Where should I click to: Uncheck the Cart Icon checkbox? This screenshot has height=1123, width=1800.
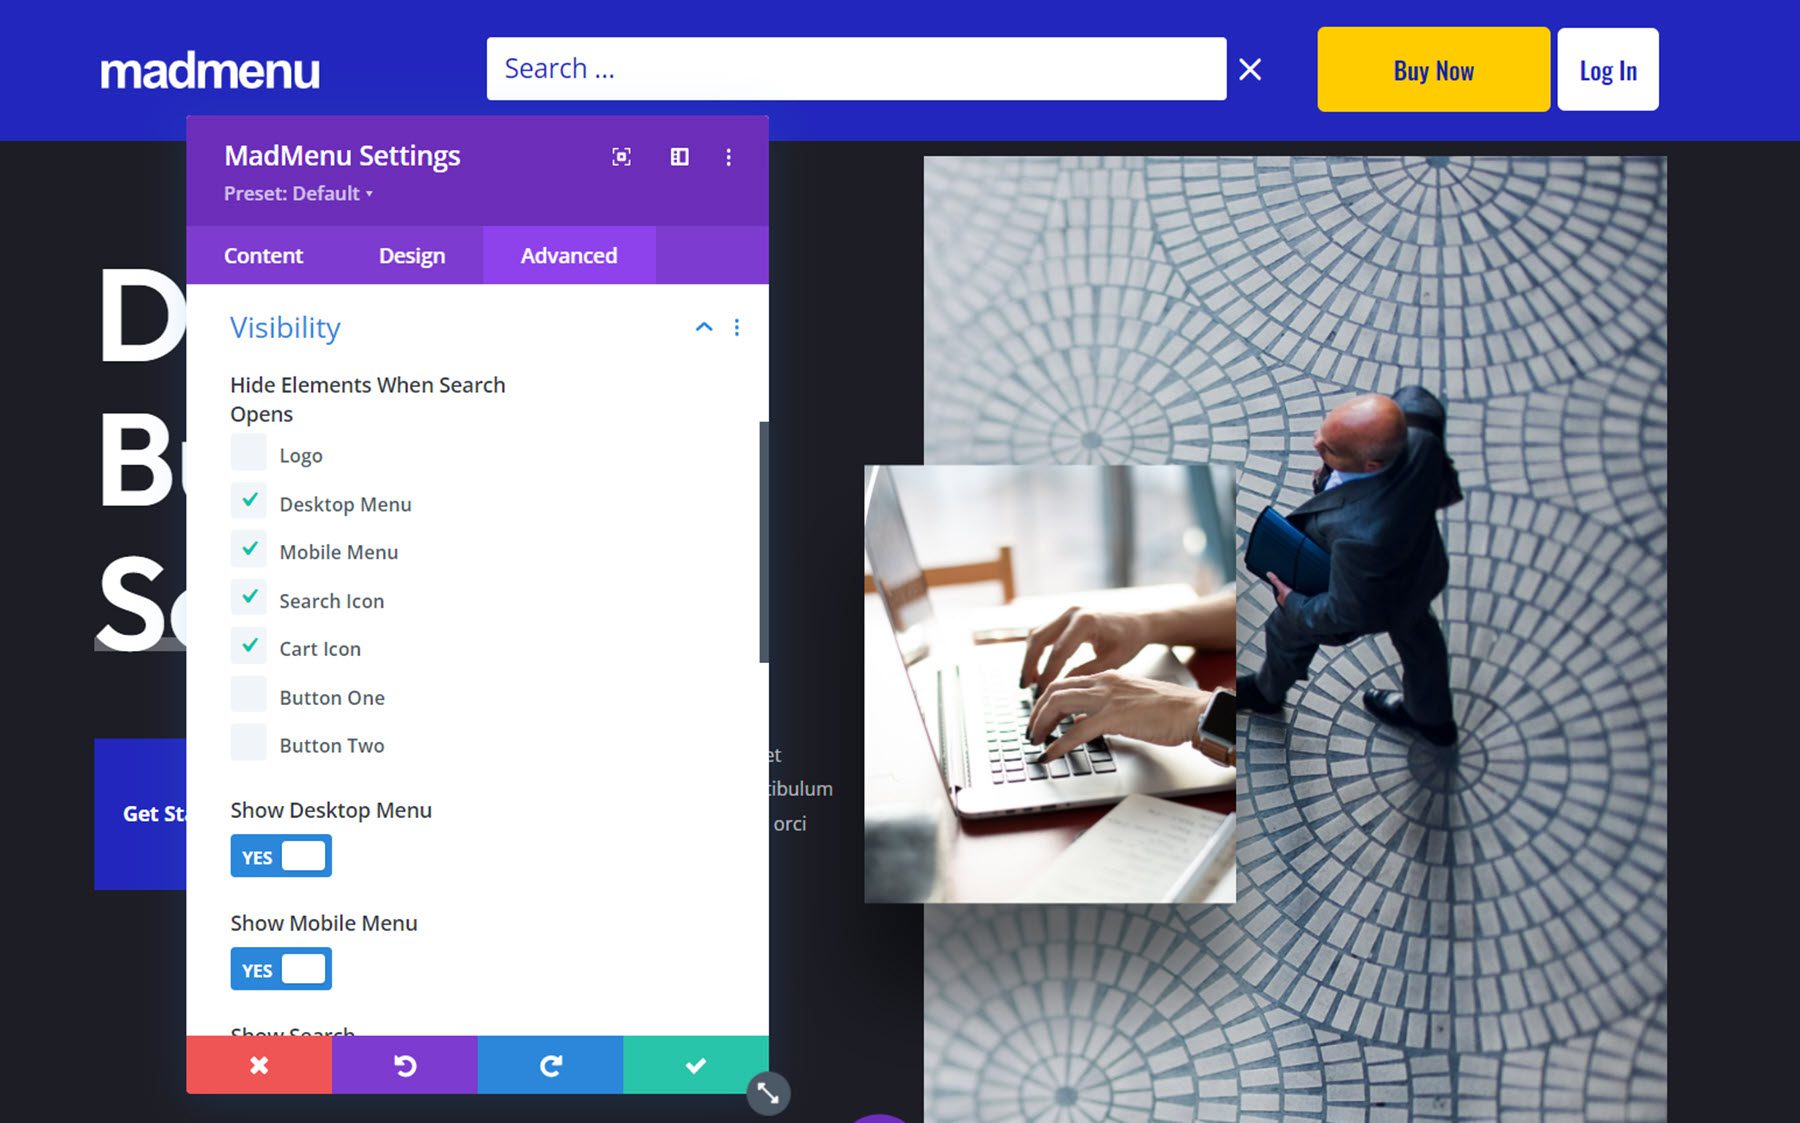pos(249,645)
